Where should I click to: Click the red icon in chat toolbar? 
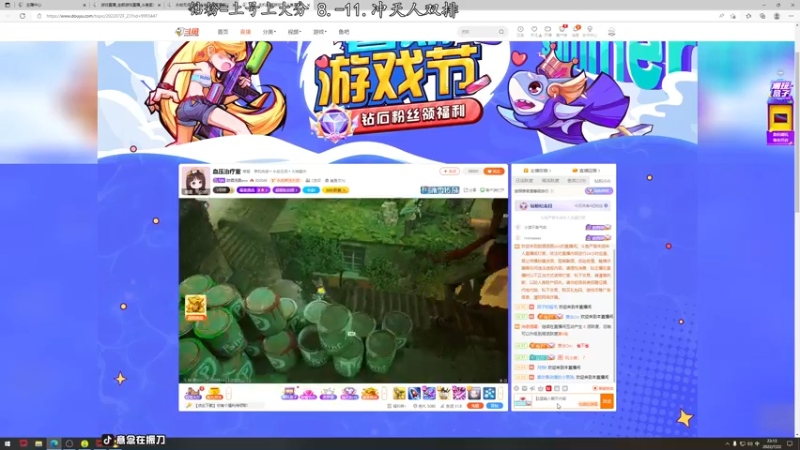[x=548, y=389]
